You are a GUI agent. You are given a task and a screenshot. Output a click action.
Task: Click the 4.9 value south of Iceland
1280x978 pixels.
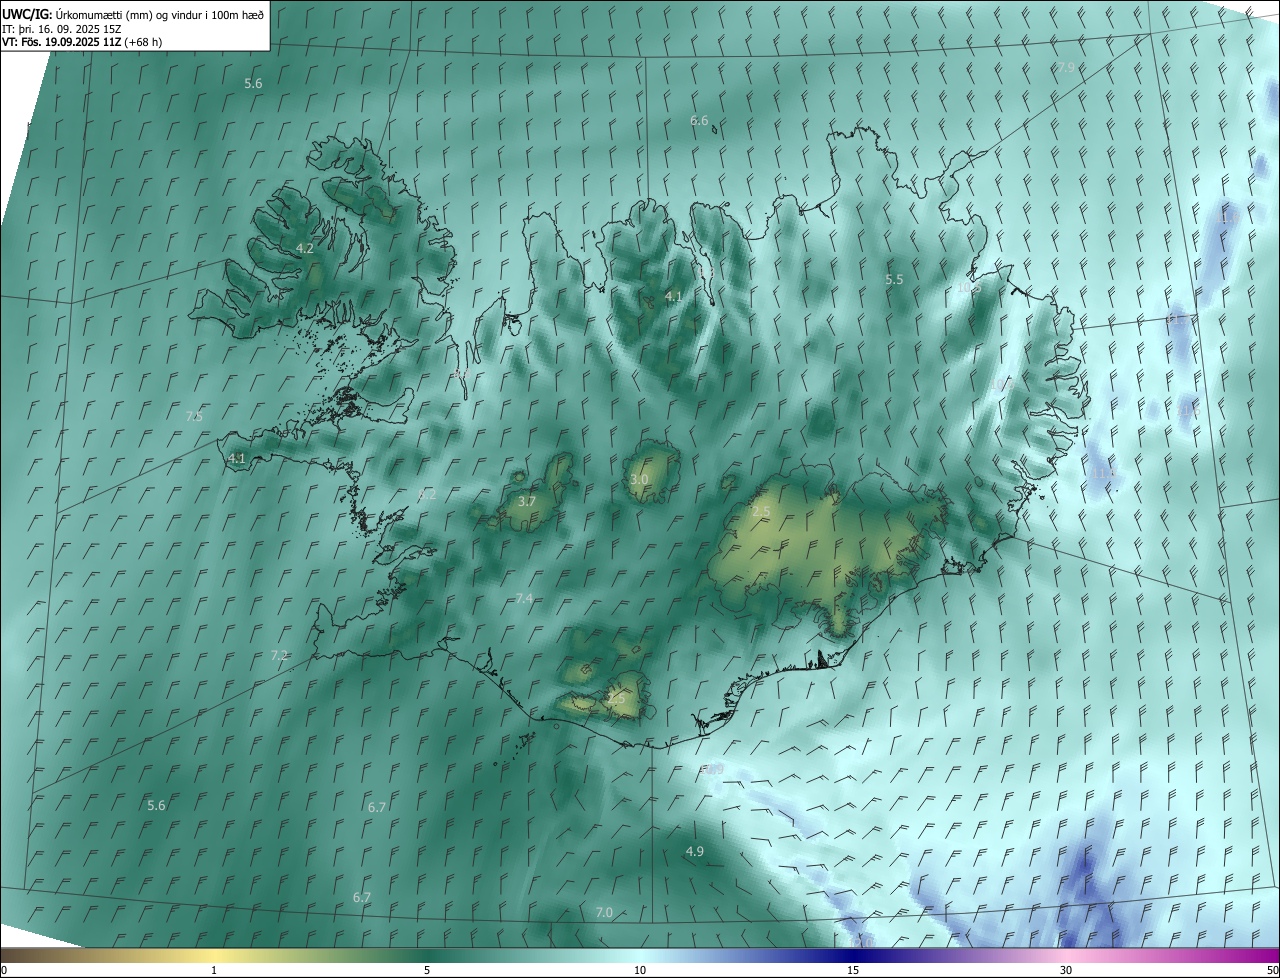coord(694,852)
